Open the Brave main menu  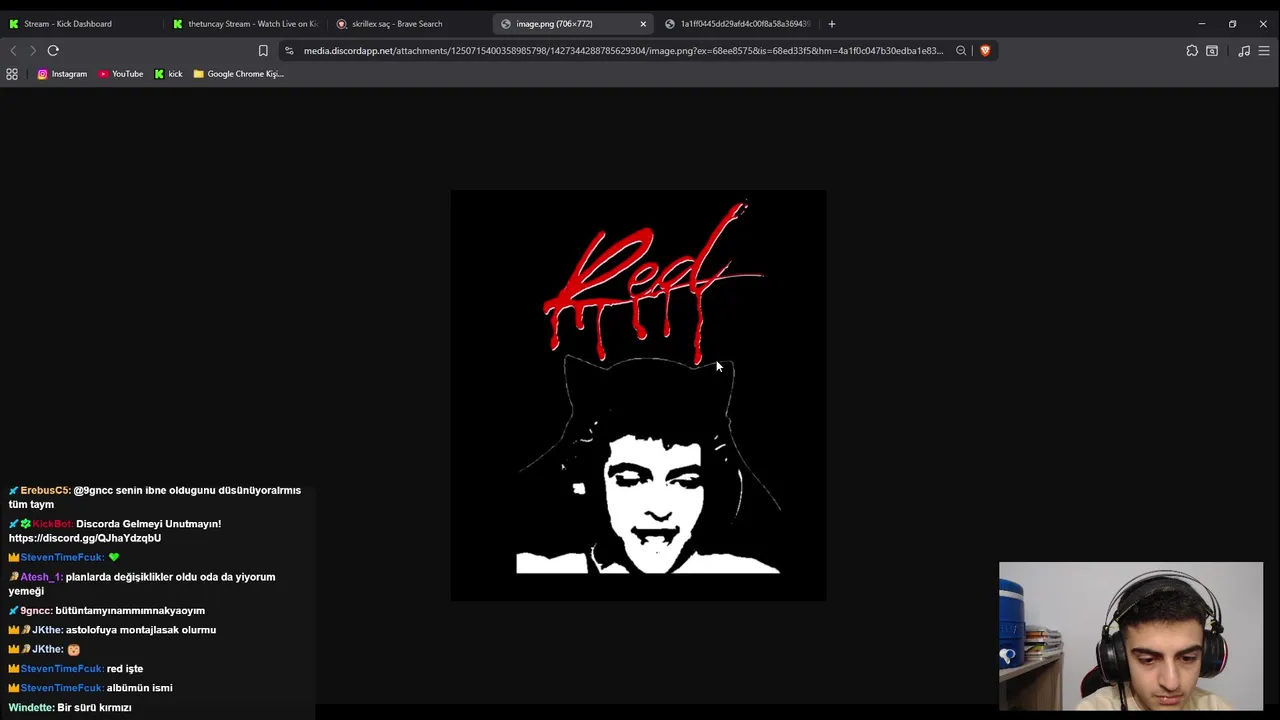[1264, 51]
